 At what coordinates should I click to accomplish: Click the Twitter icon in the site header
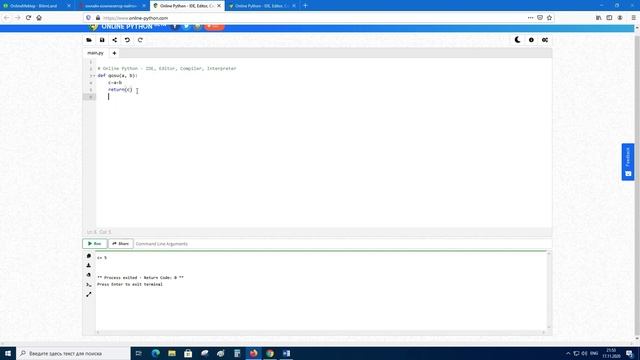pos(186,27)
